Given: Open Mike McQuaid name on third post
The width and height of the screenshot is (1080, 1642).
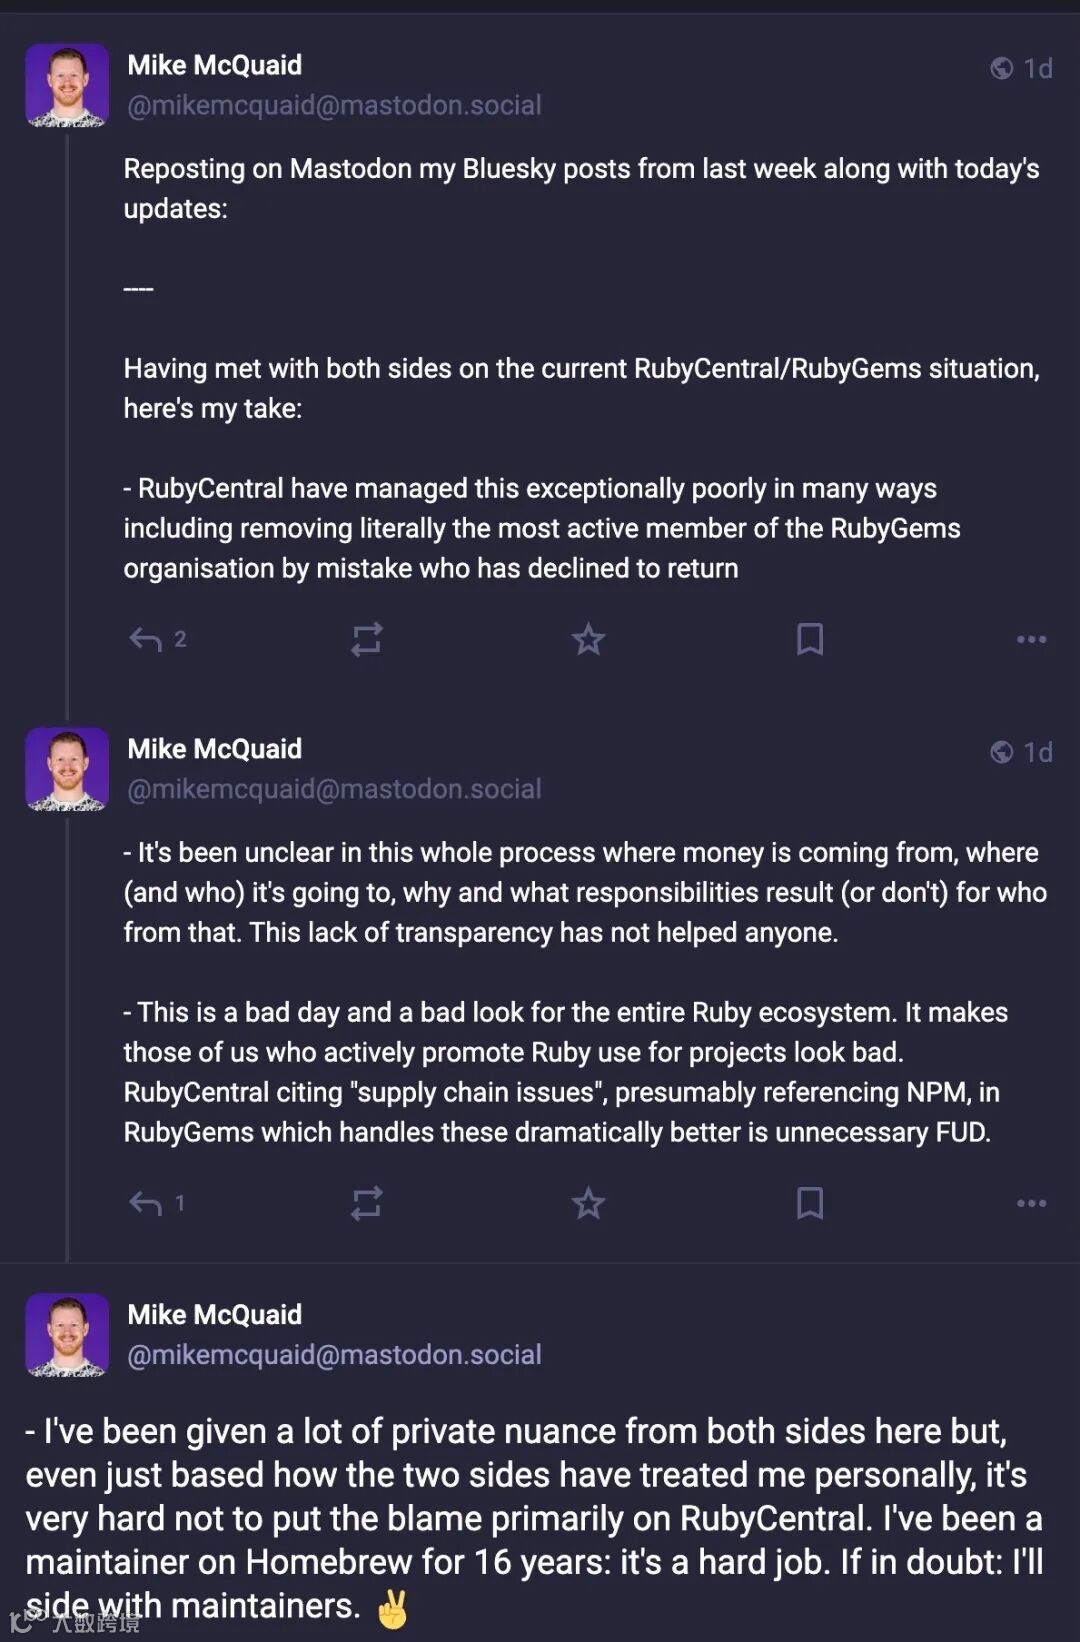Looking at the screenshot, I should point(214,1314).
